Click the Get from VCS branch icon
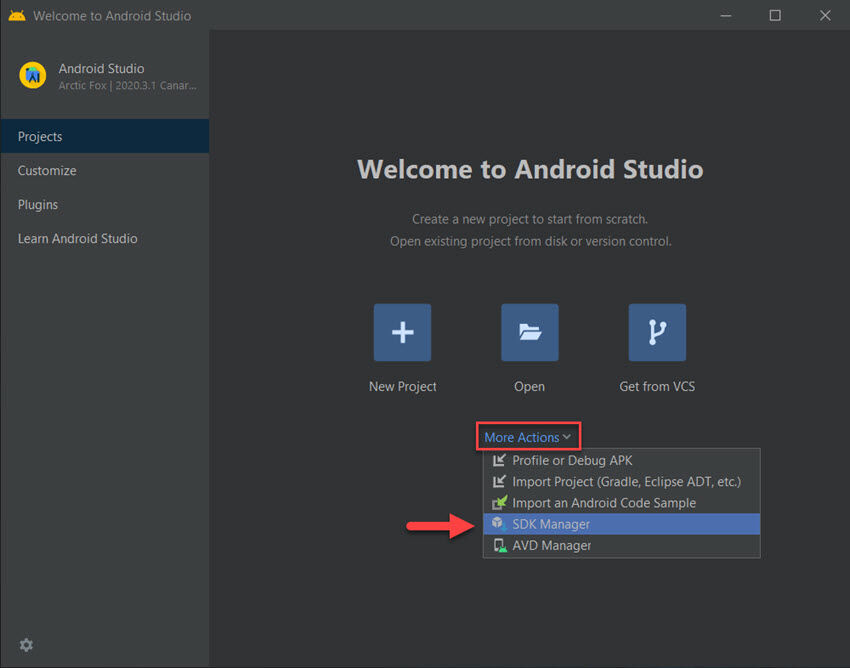 point(657,332)
